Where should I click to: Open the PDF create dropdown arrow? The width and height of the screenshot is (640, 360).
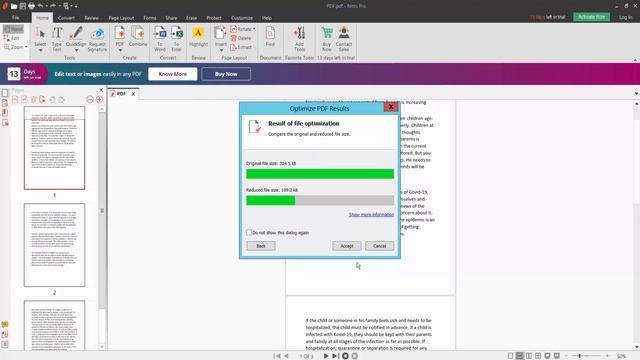pos(120,51)
